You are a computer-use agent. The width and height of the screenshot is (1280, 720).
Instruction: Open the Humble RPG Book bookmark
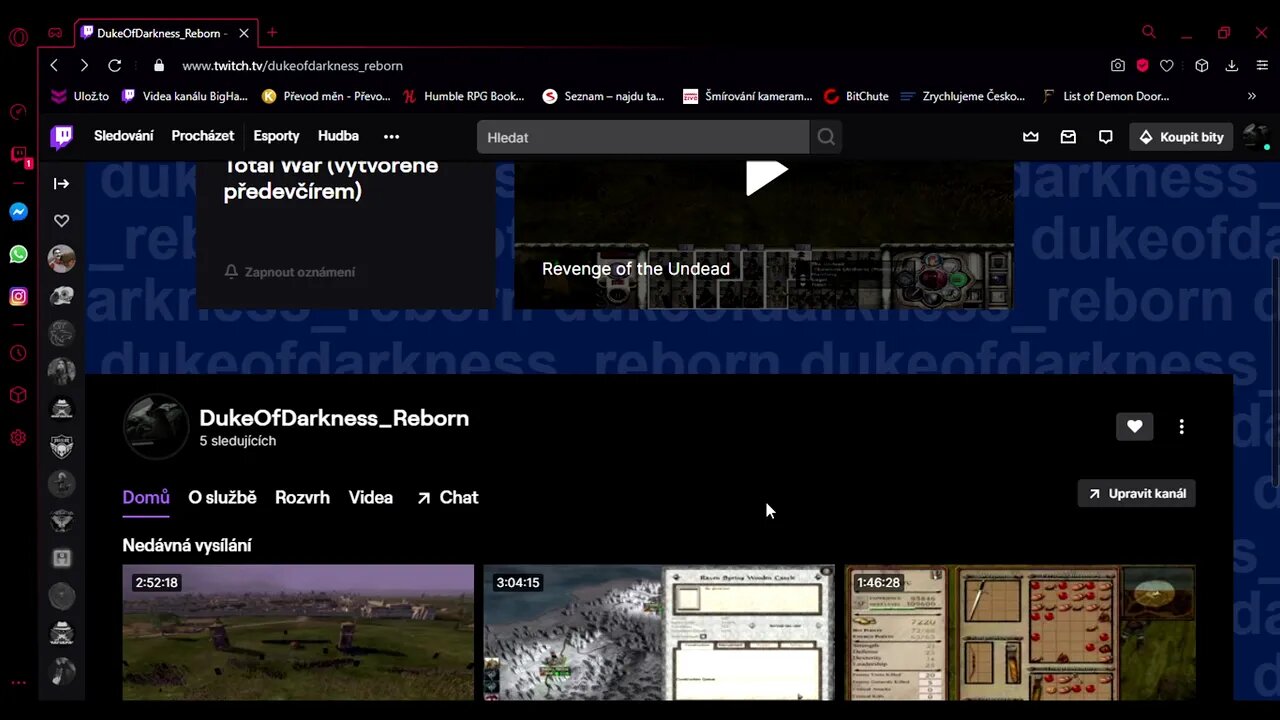pos(464,96)
